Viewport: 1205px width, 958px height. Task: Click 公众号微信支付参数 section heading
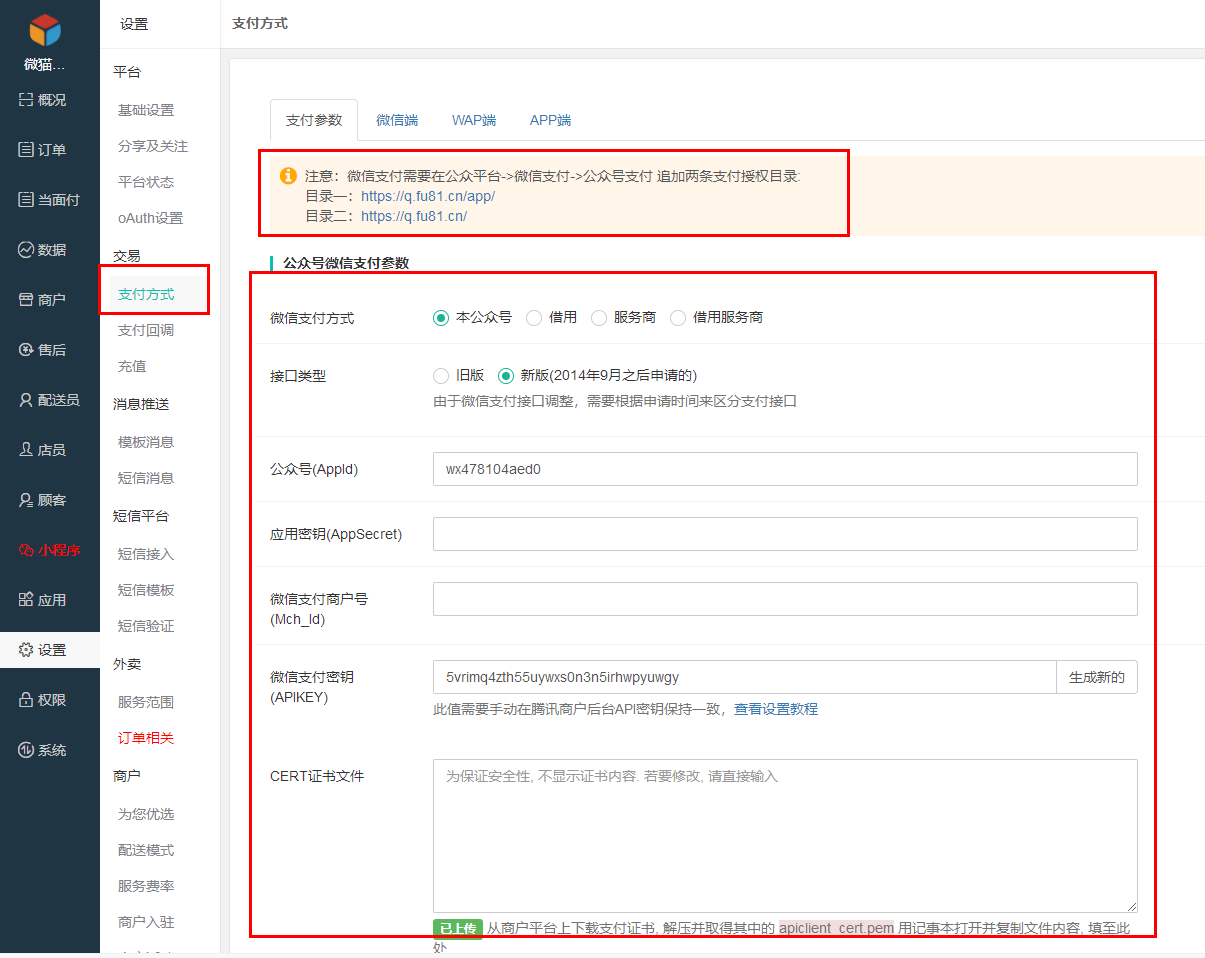(346, 264)
